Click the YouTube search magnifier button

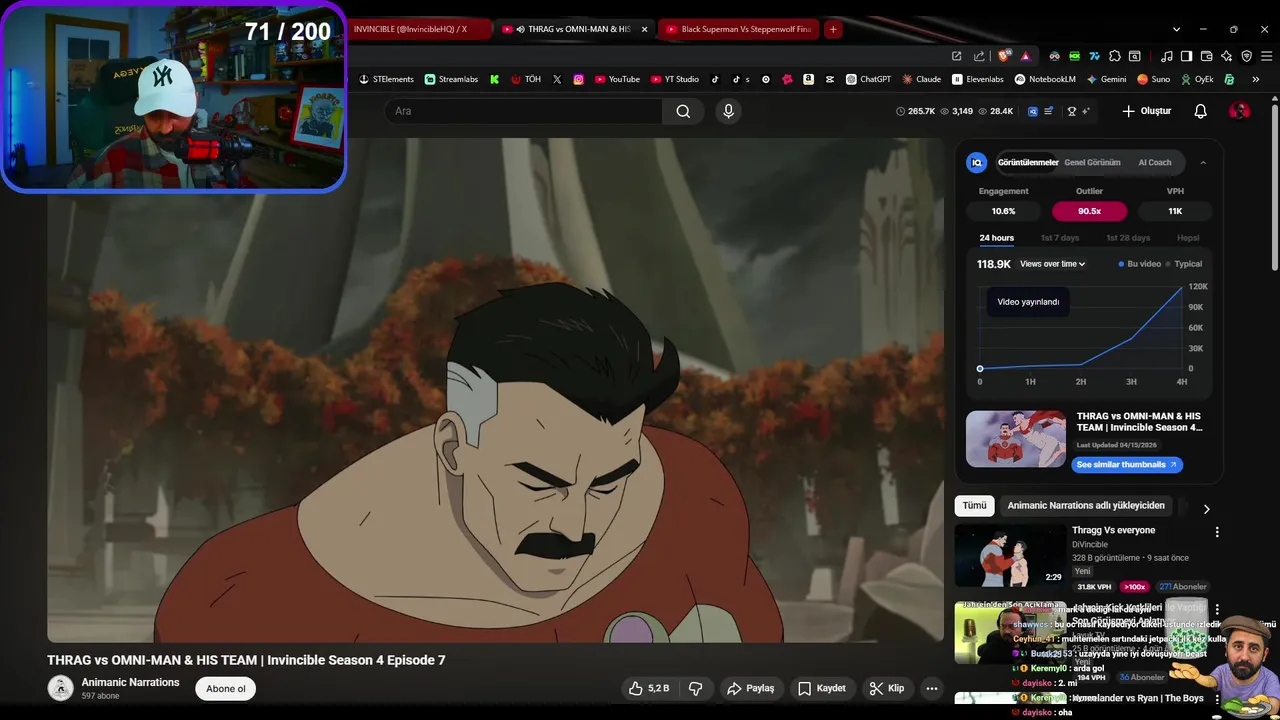coord(683,111)
